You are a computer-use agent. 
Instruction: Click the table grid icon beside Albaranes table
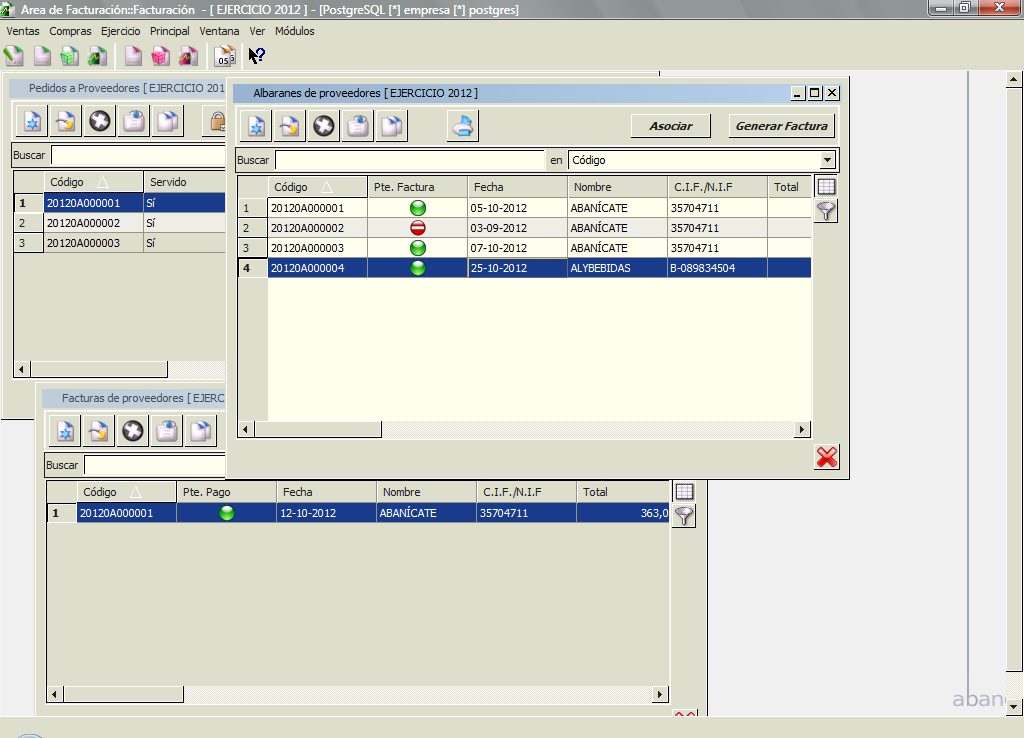coord(826,187)
